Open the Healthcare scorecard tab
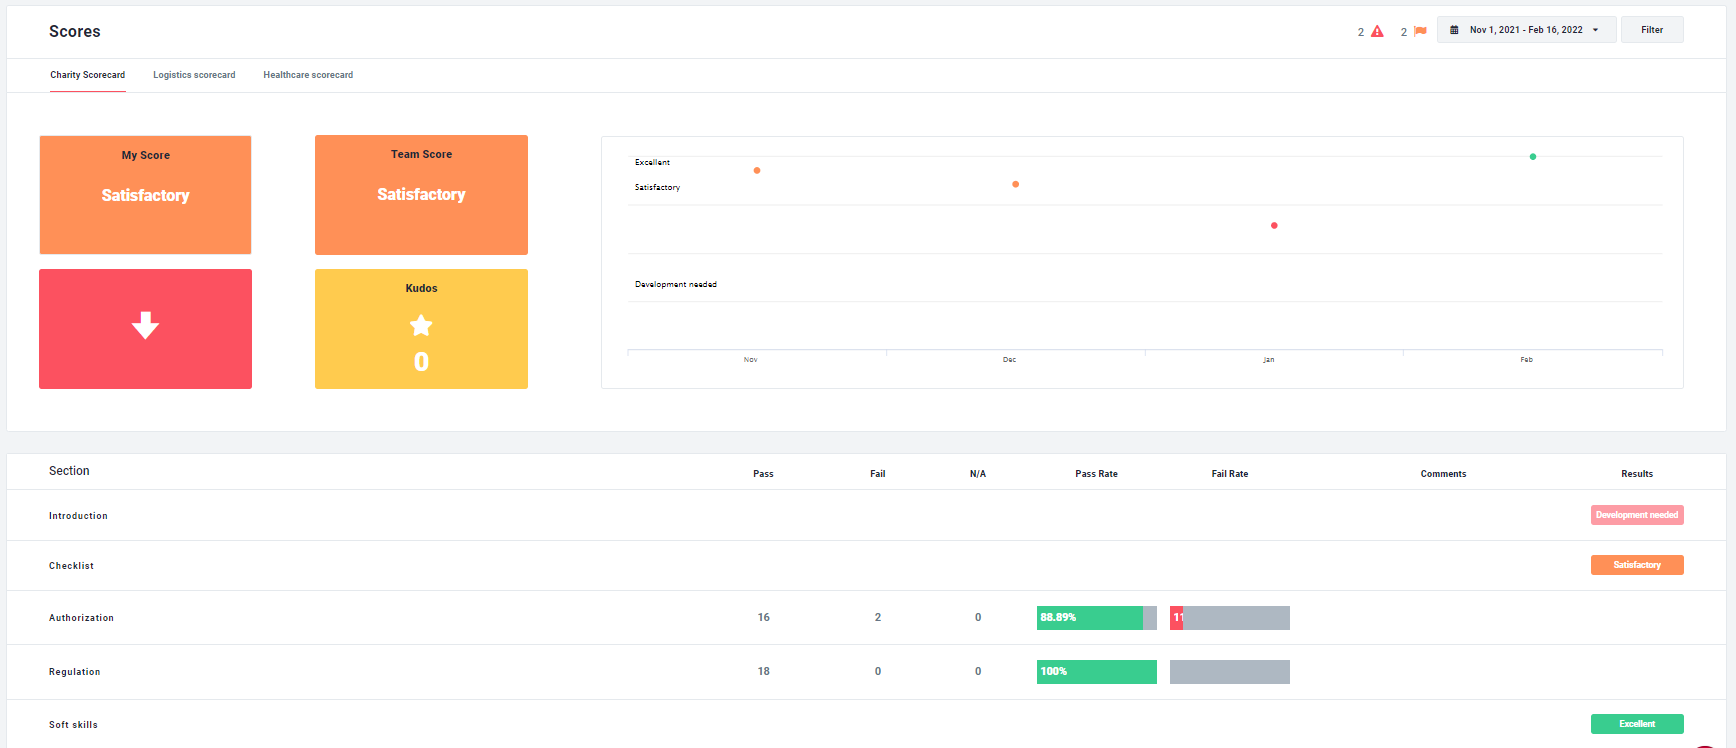1736x748 pixels. 308,75
